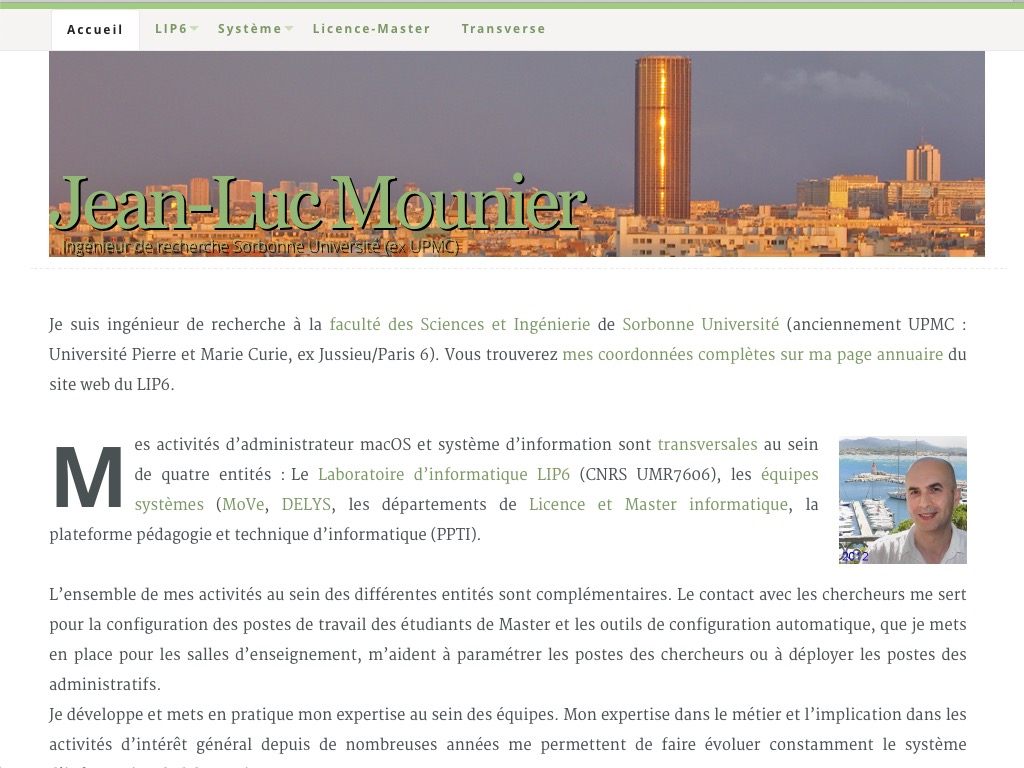The width and height of the screenshot is (1024, 768).
Task: Visit the MoVe team page
Action: tap(242, 505)
